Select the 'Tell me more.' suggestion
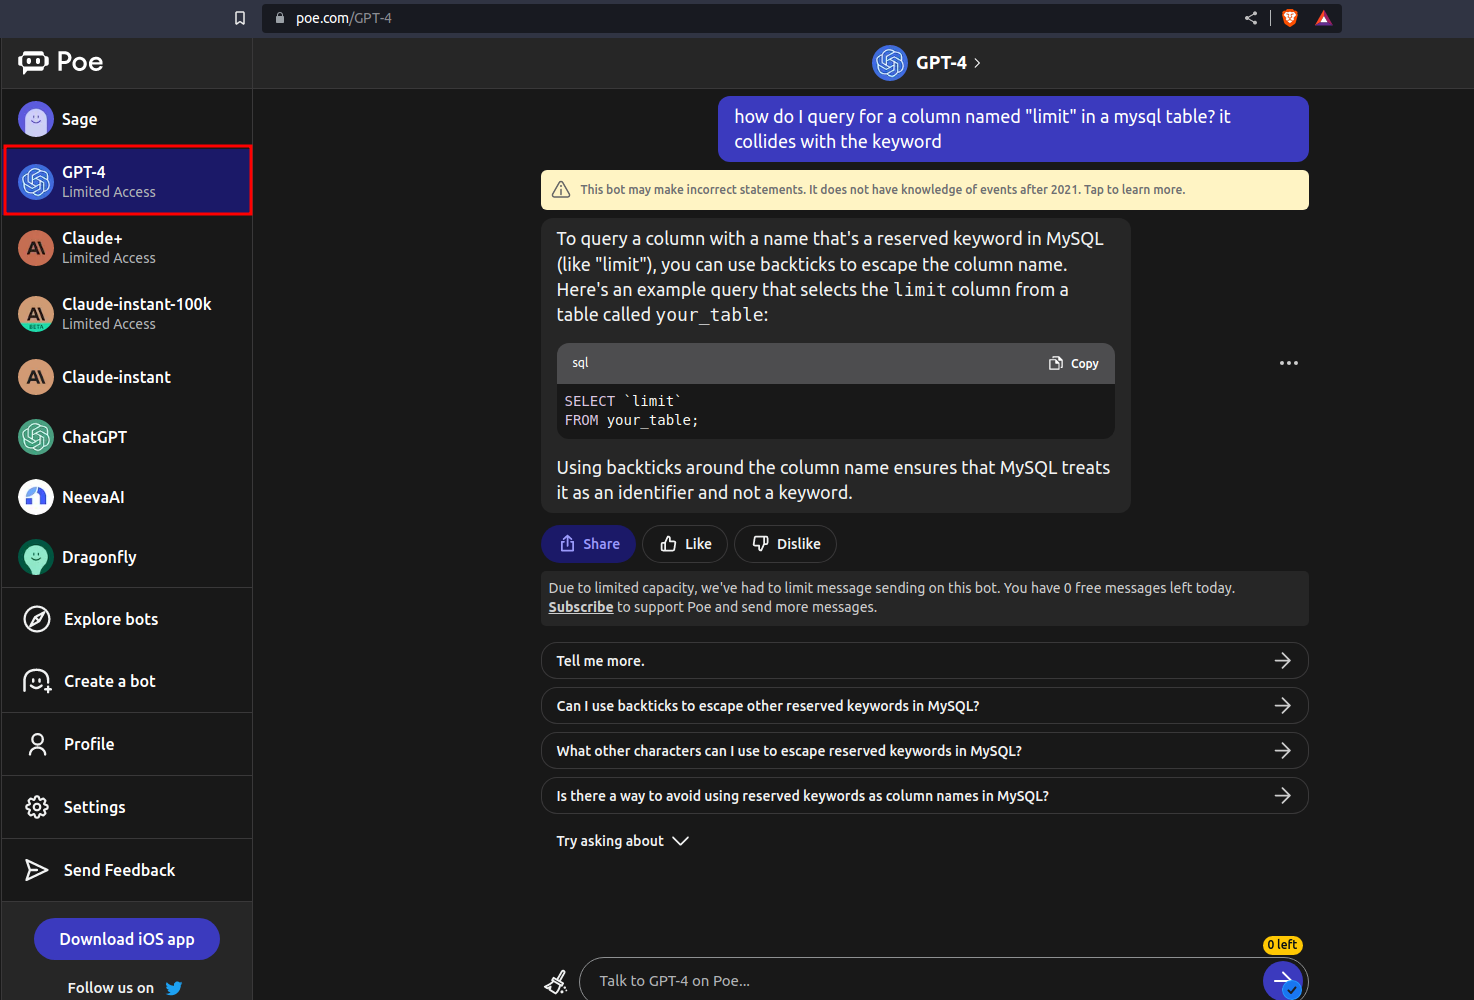1474x1000 pixels. (x=925, y=661)
